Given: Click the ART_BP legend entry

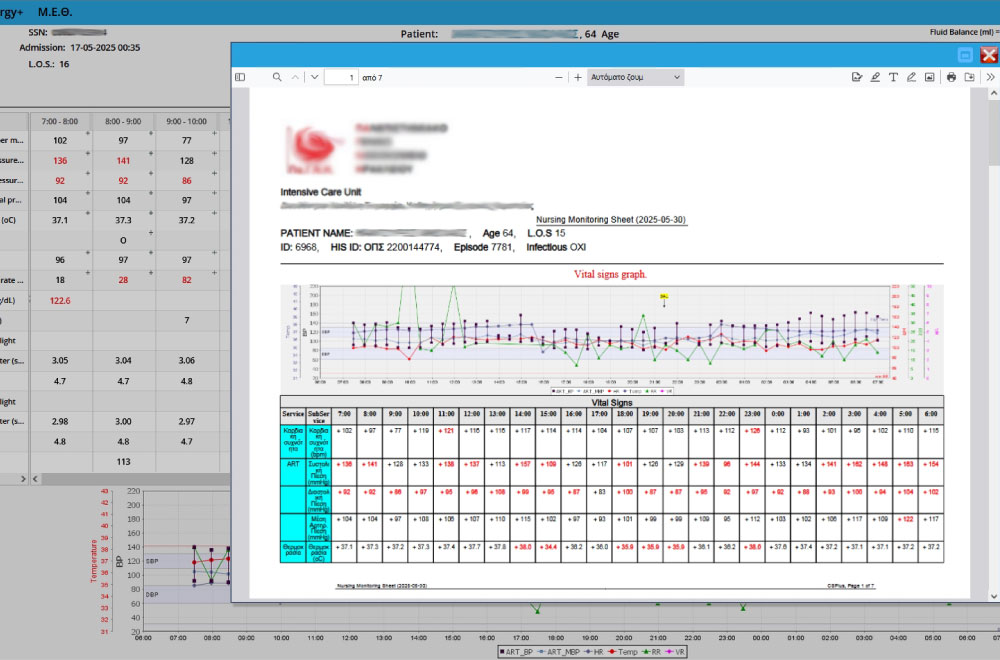Looking at the screenshot, I should pos(516,652).
